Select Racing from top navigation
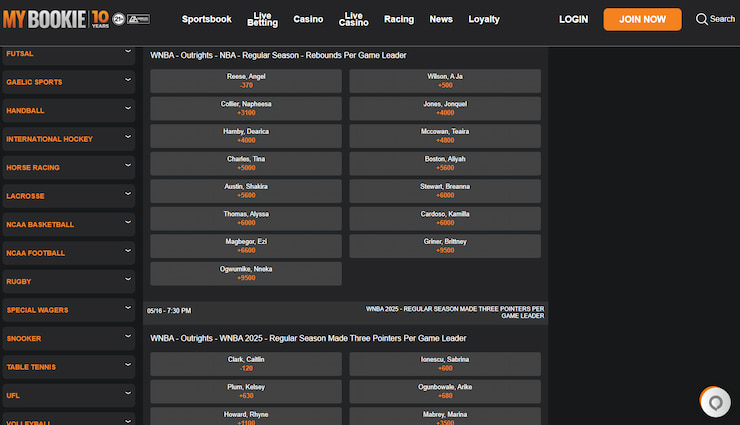The height and width of the screenshot is (425, 740). 398,19
